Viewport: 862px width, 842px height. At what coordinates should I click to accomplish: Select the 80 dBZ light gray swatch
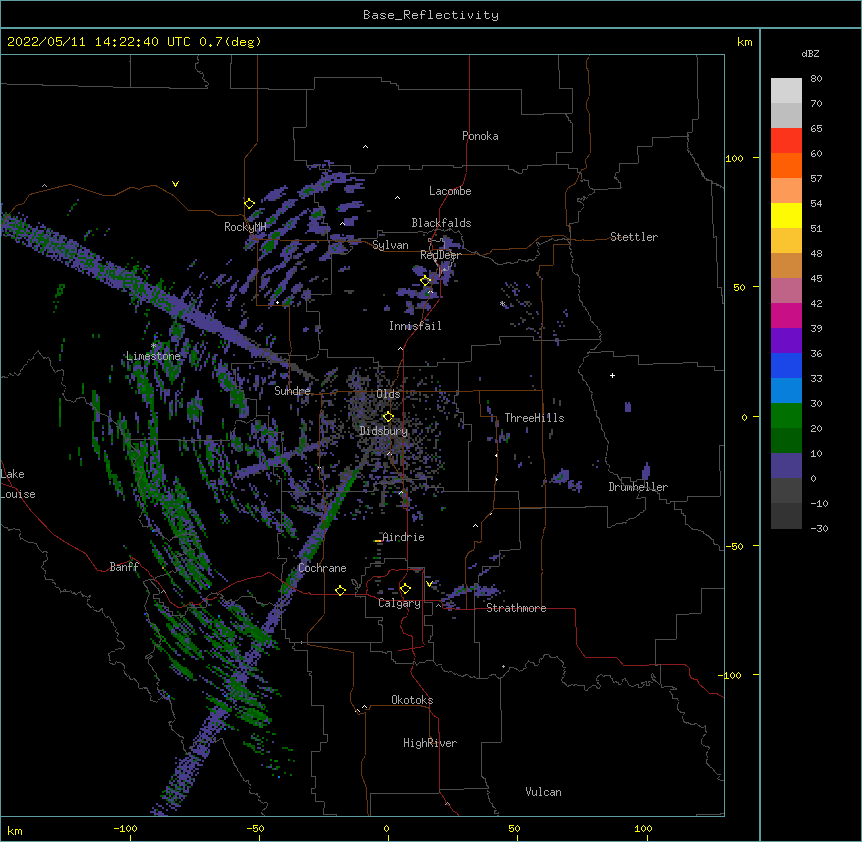pos(786,90)
